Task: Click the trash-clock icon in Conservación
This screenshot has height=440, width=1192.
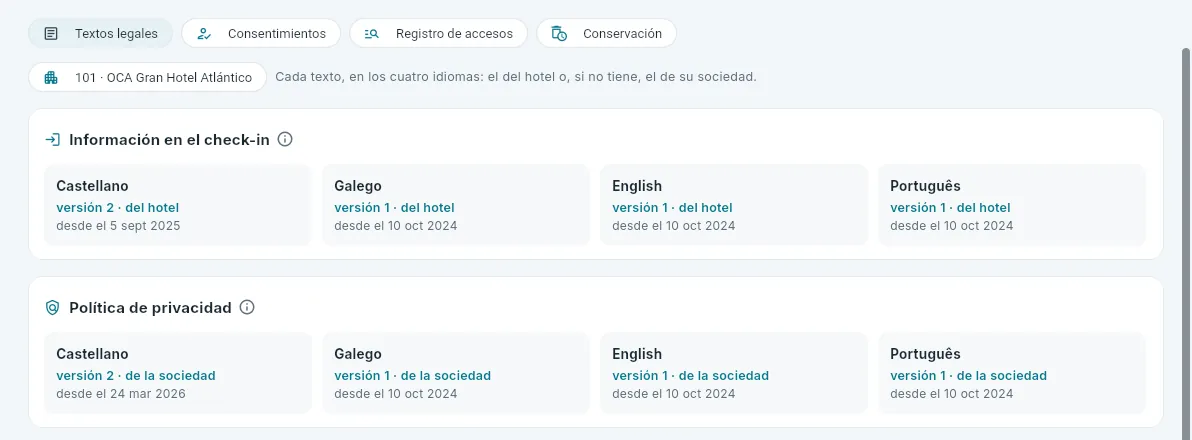Action: coord(560,33)
